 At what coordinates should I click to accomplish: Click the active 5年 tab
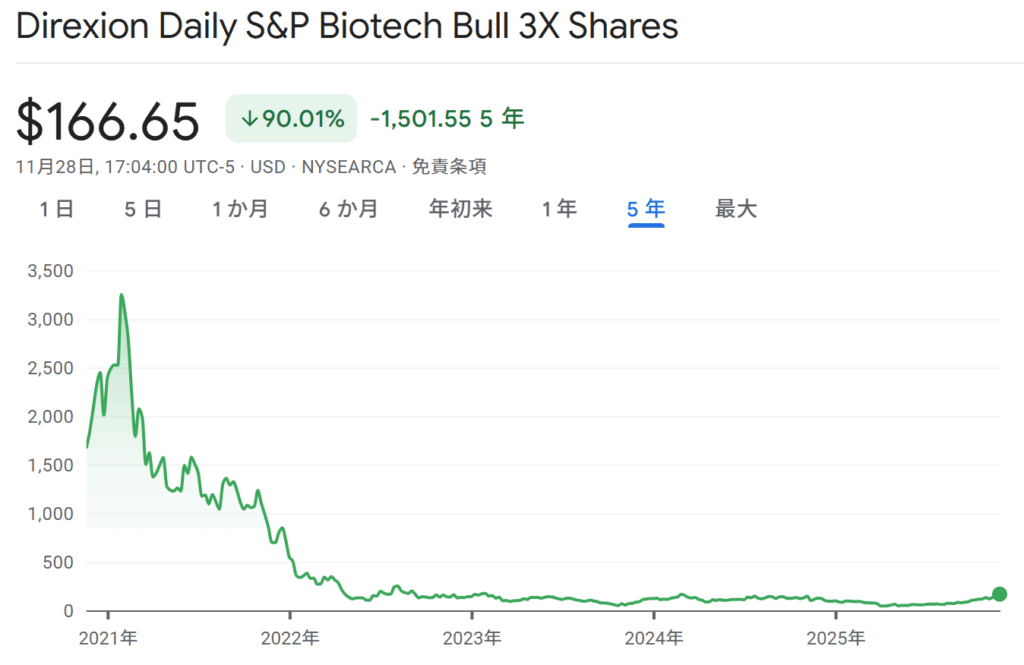tap(647, 209)
